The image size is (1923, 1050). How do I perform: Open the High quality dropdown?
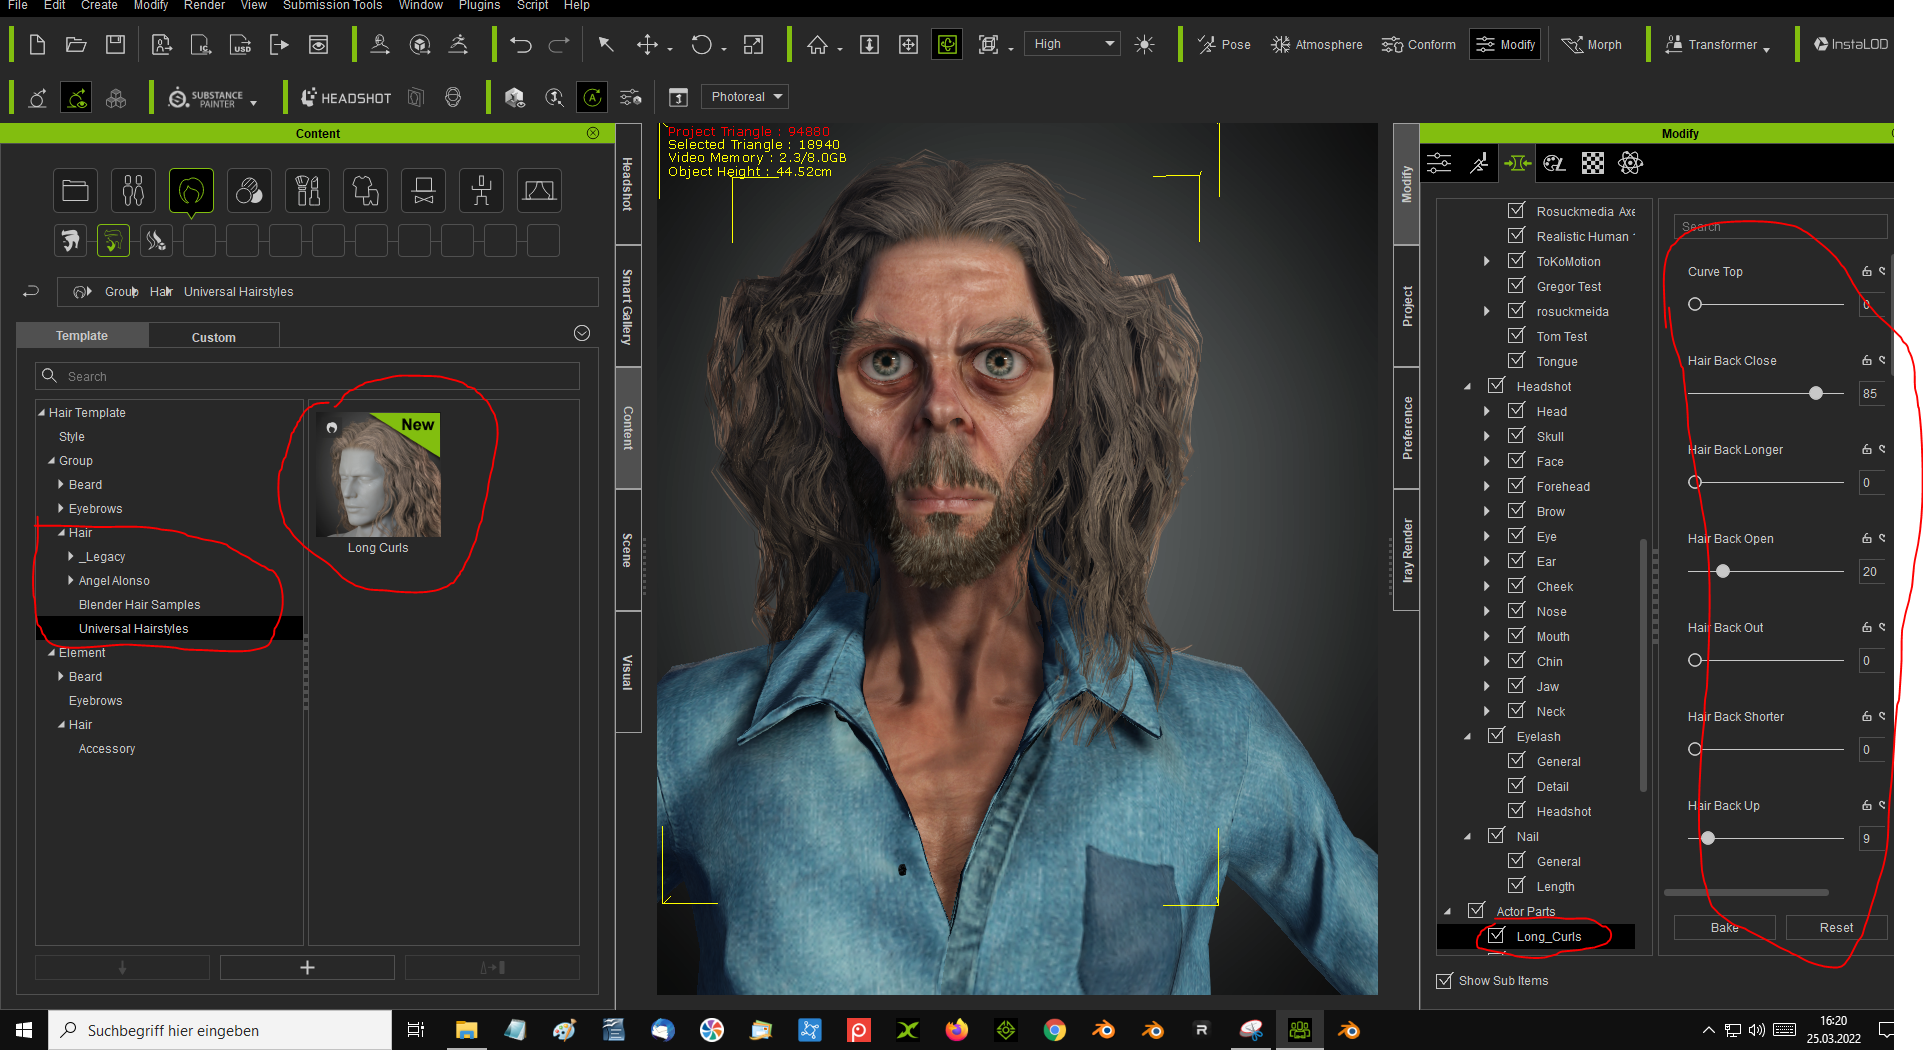pyautogui.click(x=1073, y=44)
